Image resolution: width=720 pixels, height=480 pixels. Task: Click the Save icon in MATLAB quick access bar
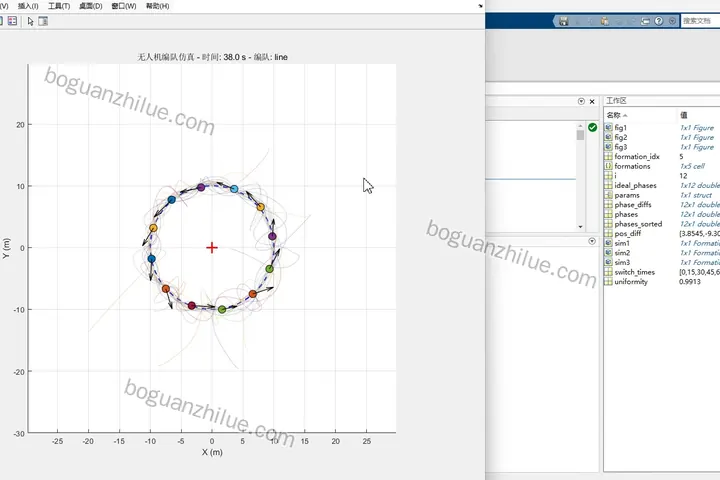[564, 21]
